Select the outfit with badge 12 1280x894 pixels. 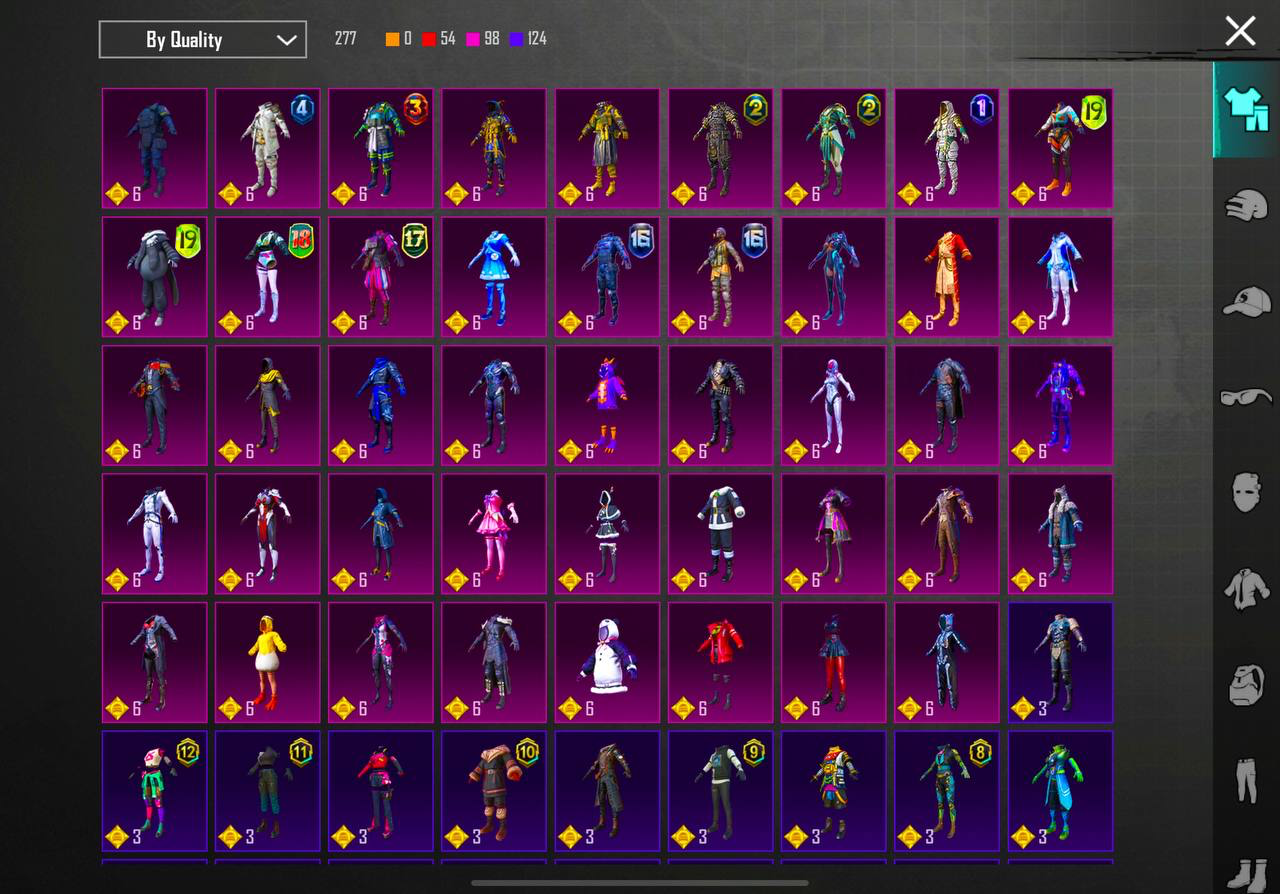pyautogui.click(x=155, y=791)
